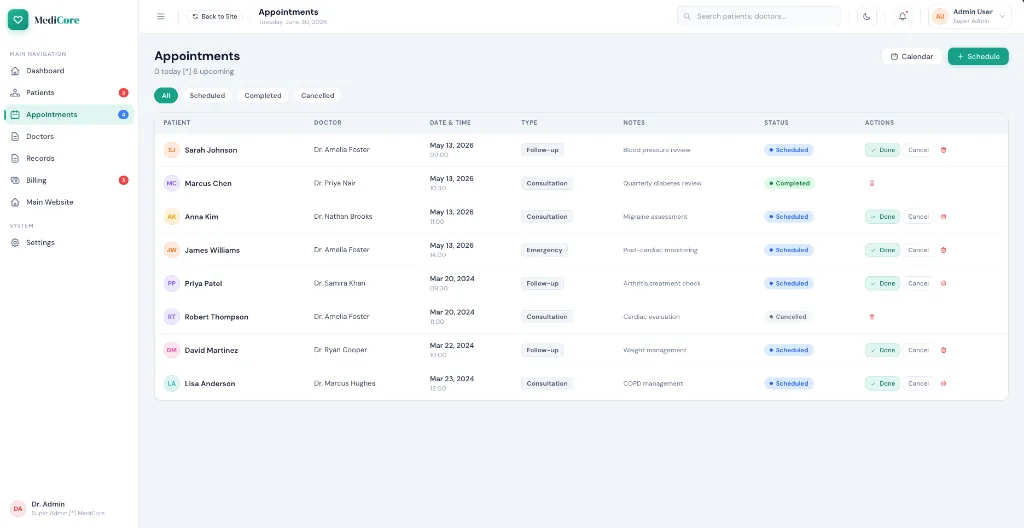Open the notifications bell
This screenshot has width=1024, height=528.
(903, 16)
